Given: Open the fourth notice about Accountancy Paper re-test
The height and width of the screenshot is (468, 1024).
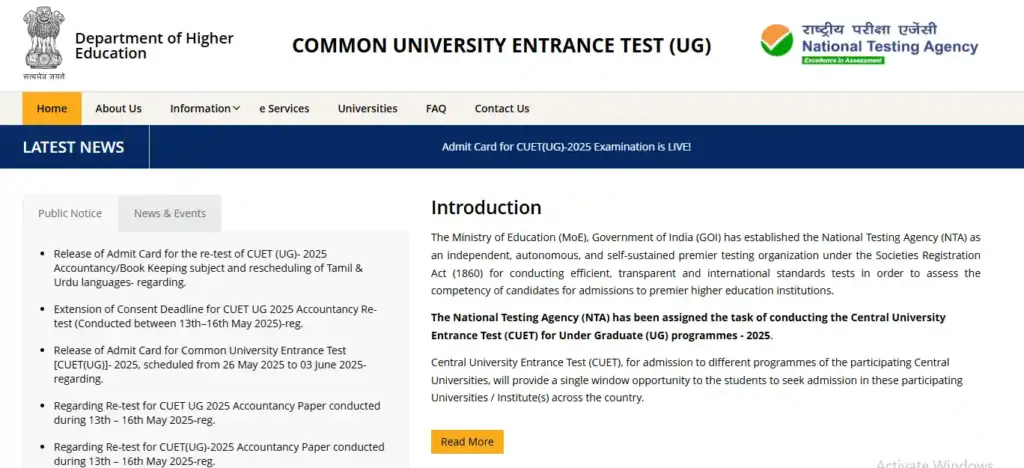Looking at the screenshot, I should tap(216, 412).
